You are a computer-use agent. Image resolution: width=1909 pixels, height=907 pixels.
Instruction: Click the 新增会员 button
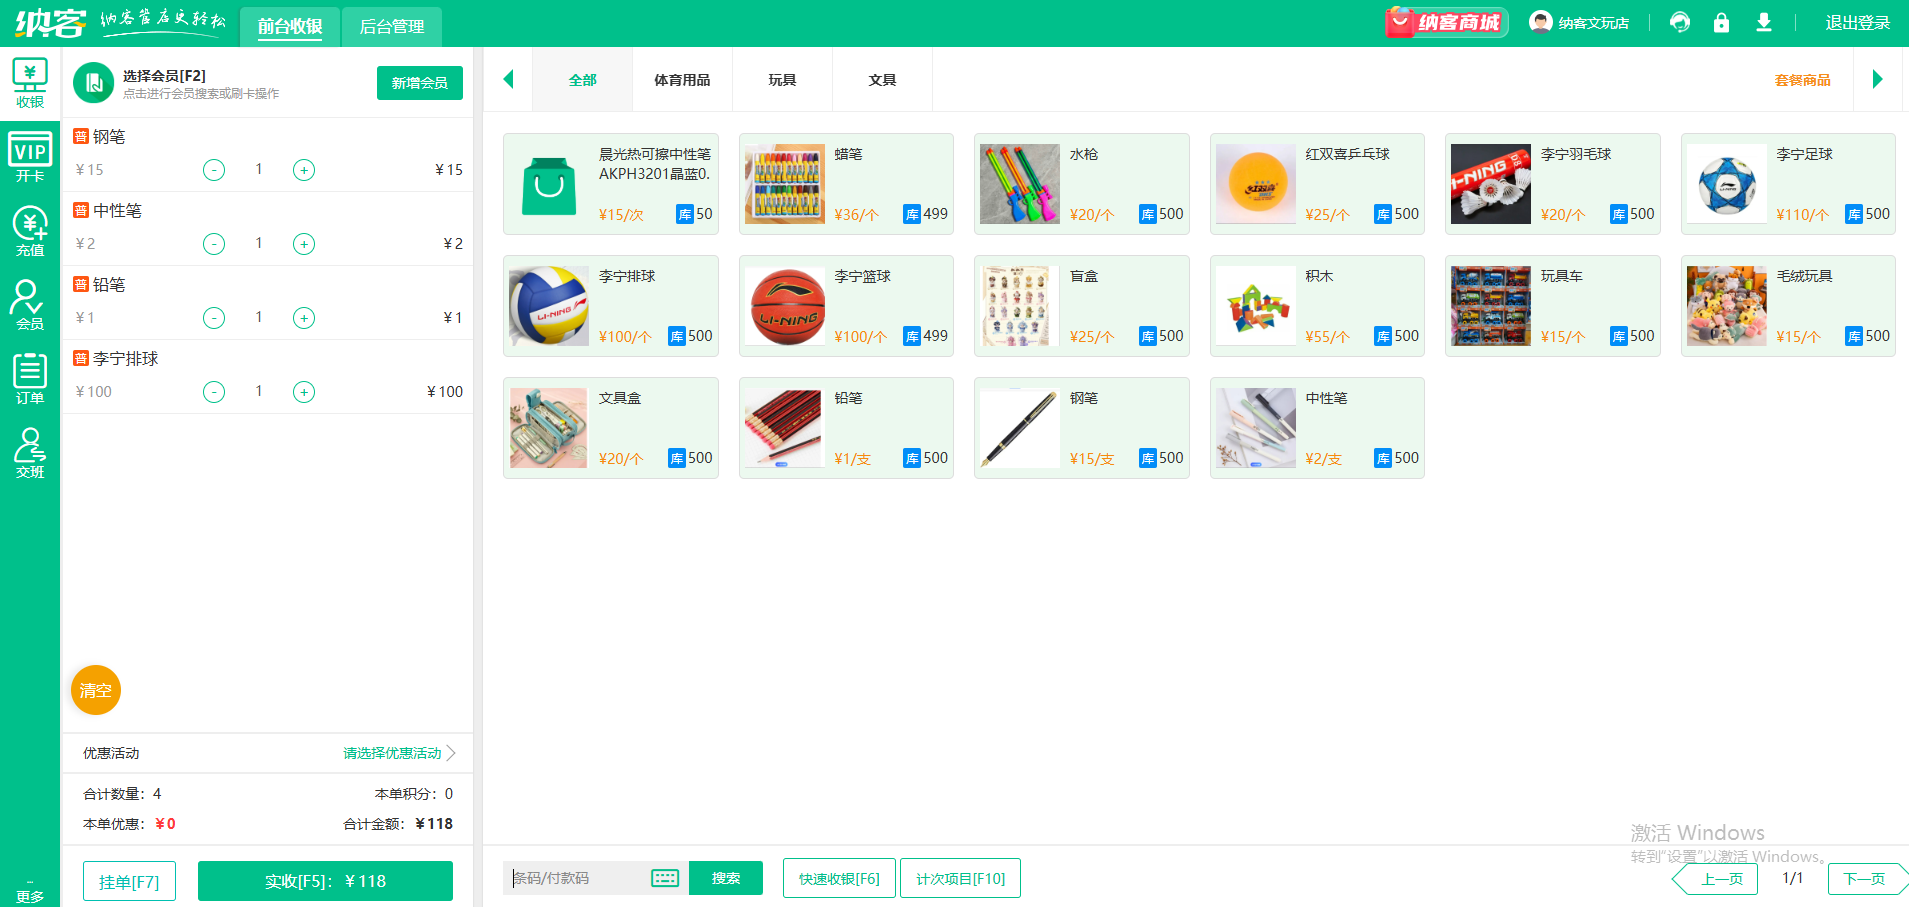coord(419,82)
